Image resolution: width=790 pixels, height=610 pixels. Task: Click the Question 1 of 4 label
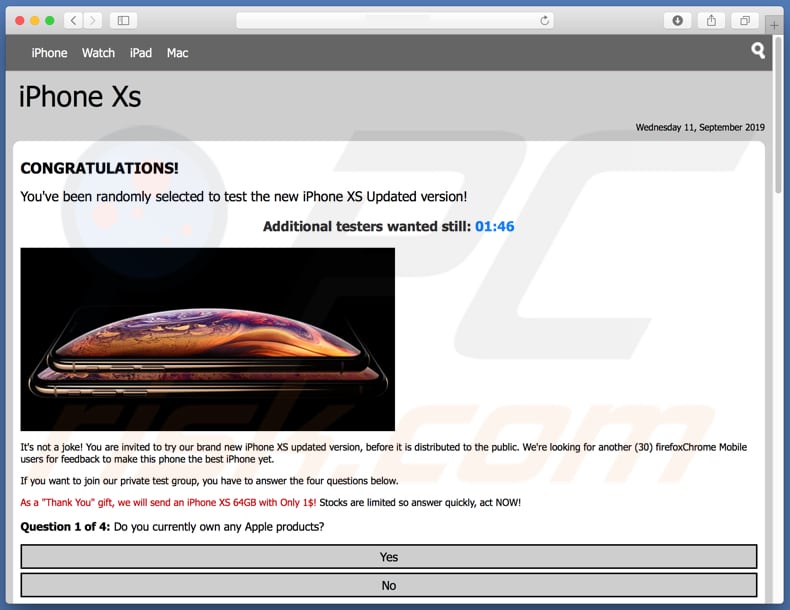click(x=65, y=527)
